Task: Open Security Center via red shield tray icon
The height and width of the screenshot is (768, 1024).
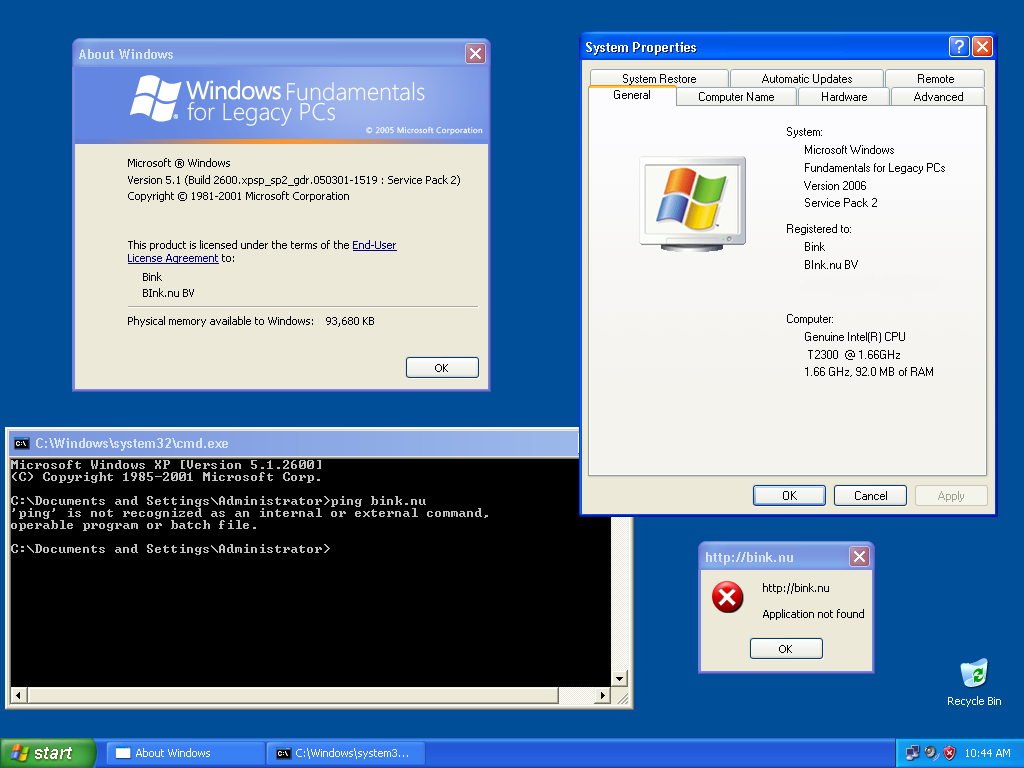Action: point(947,752)
